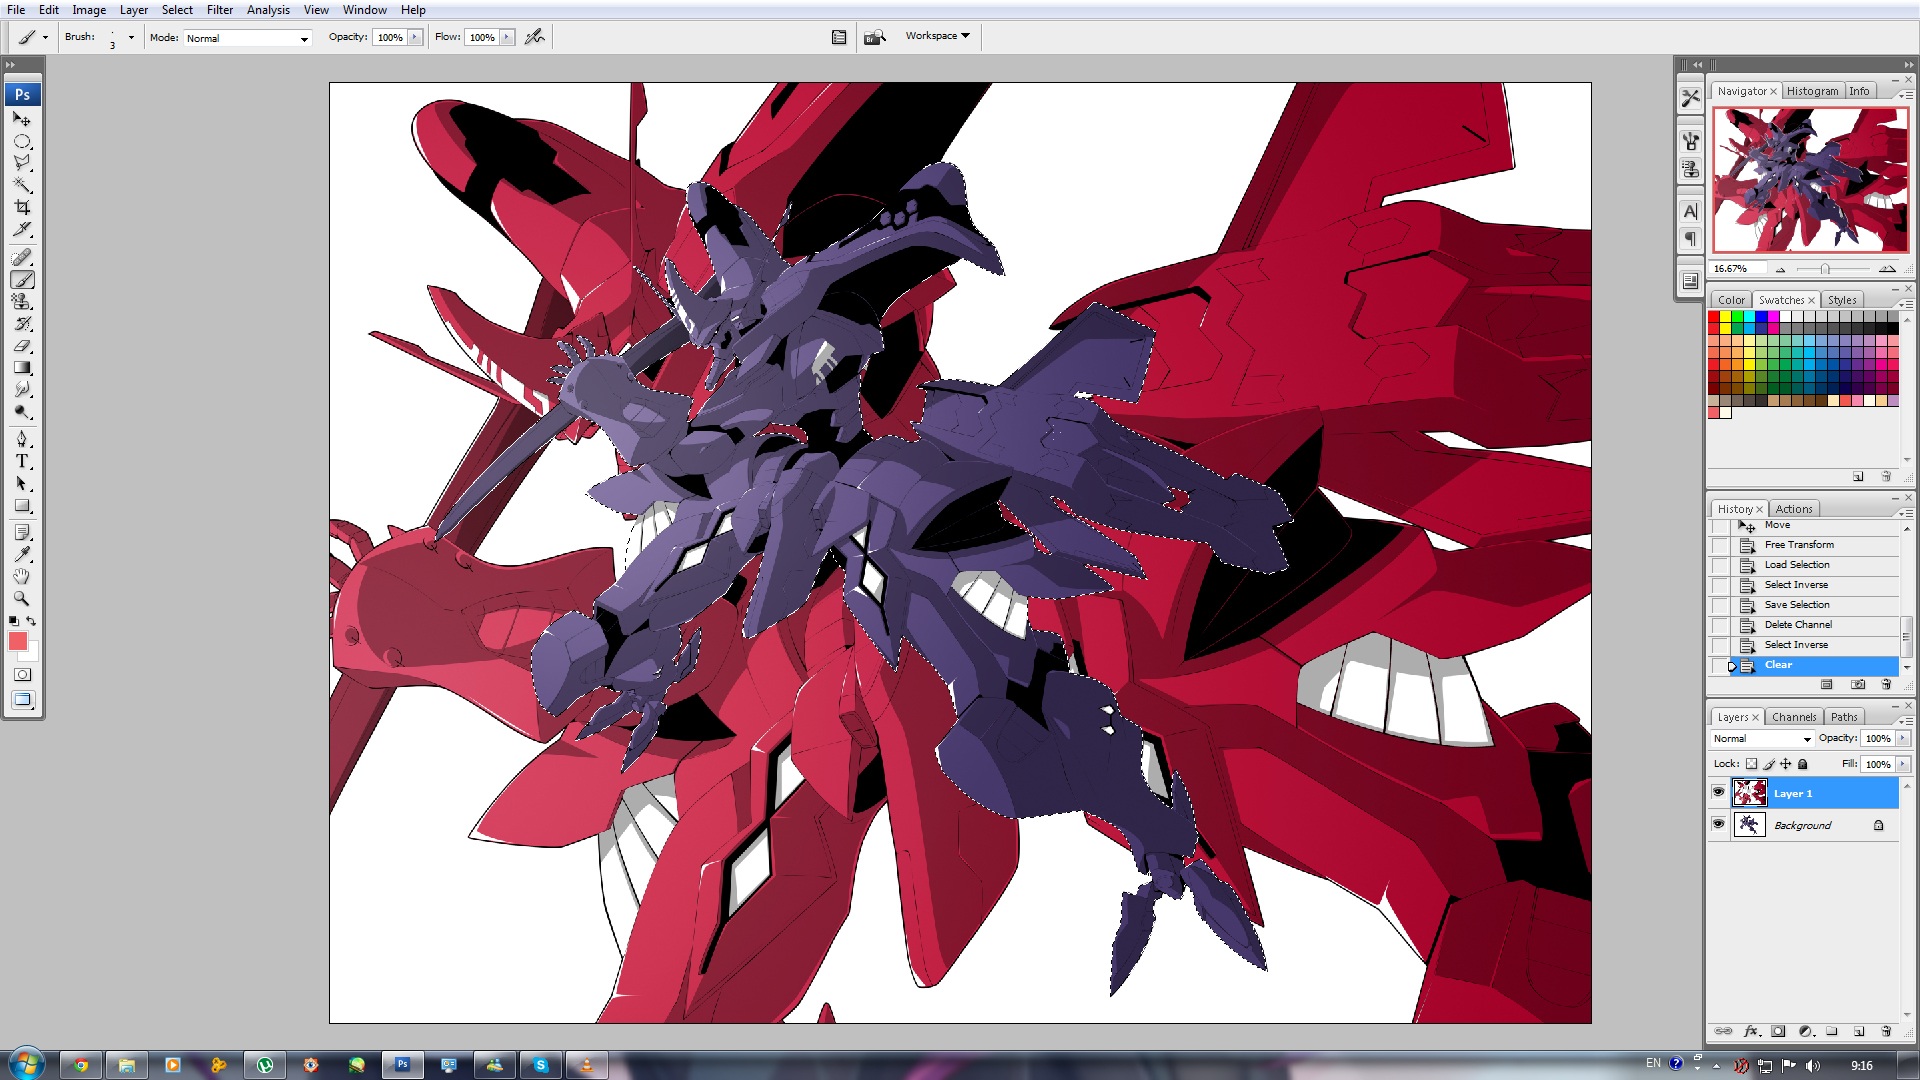The width and height of the screenshot is (1920, 1080).
Task: Select the Polygonal Lasso tool
Action: coord(22,162)
